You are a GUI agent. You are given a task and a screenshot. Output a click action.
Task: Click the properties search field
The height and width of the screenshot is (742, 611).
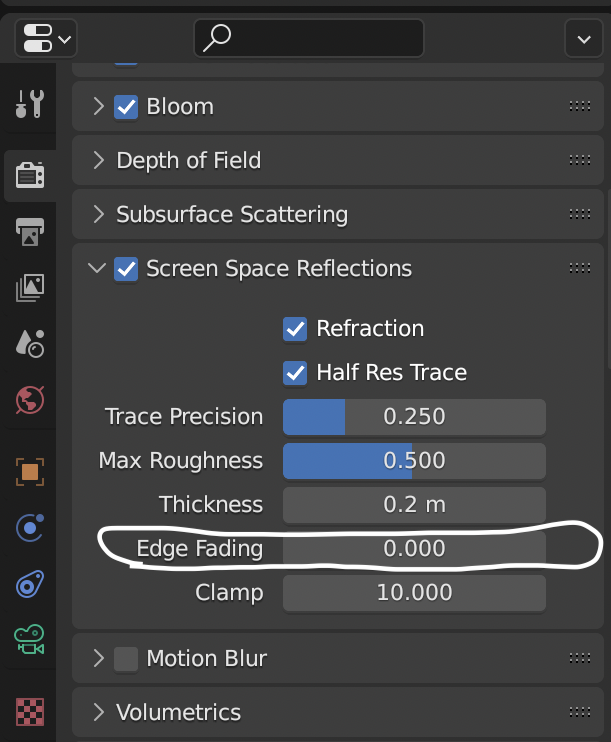[308, 38]
